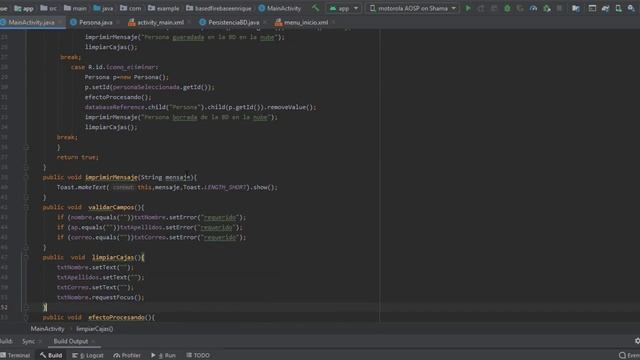640x360 pixels.
Task: Open the SDK Manager device icon
Action: coord(619,8)
